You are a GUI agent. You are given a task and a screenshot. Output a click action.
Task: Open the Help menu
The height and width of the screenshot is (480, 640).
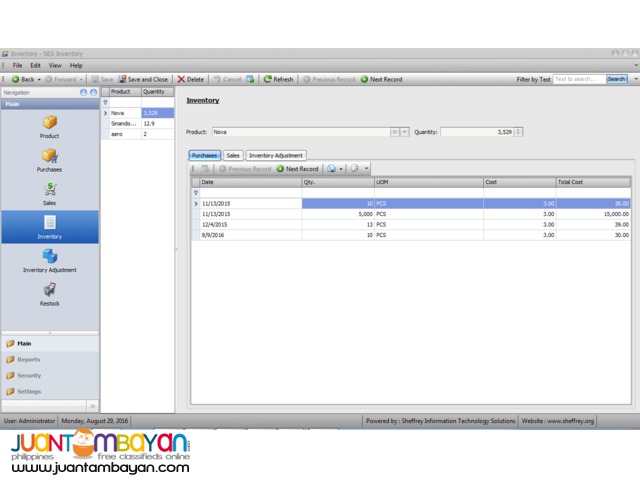76,65
